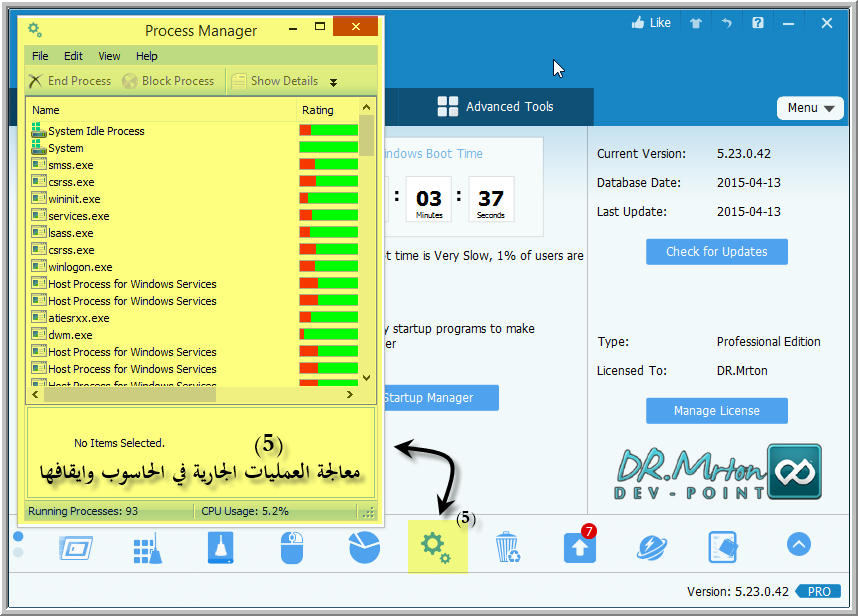Open the grid and broom cleaner tool
Image resolution: width=858 pixels, height=616 pixels.
pyautogui.click(x=148, y=548)
